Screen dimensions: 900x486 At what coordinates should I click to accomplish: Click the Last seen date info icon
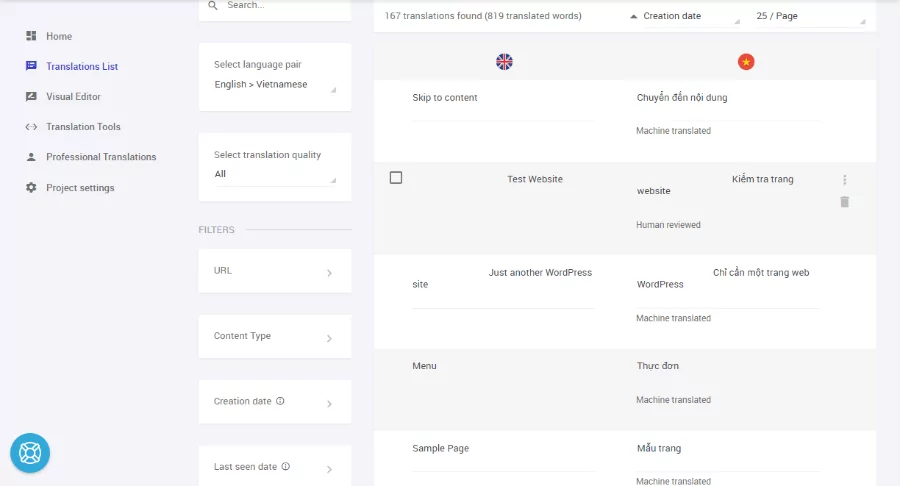286,466
